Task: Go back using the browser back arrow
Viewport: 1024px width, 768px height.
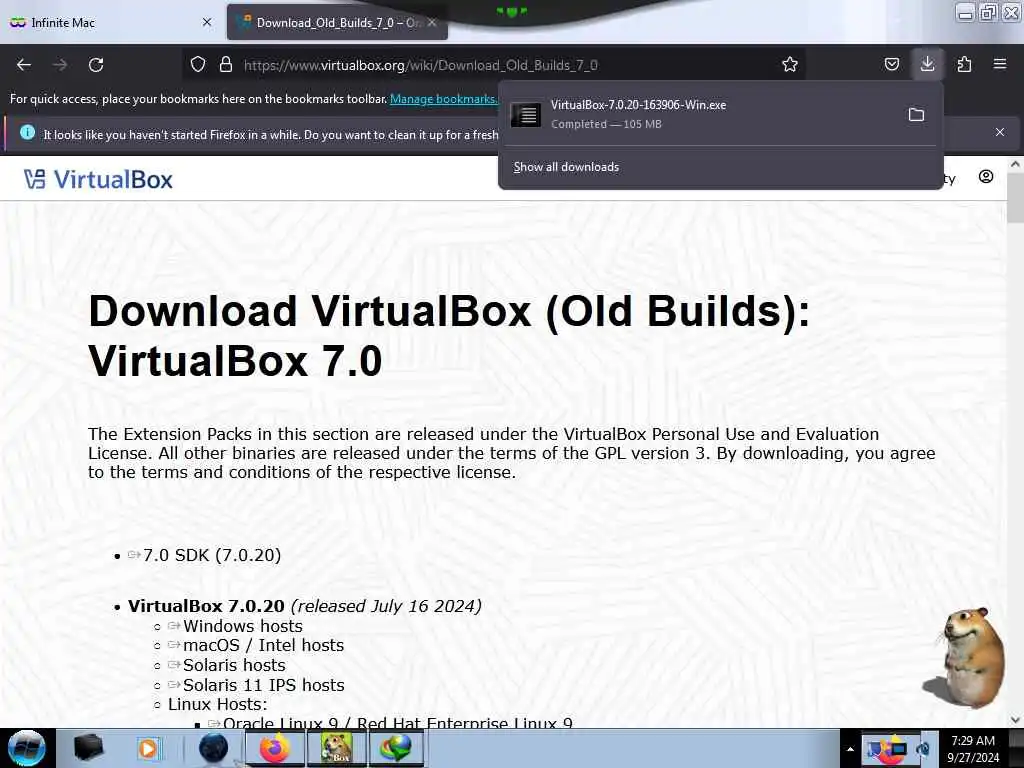Action: [x=24, y=65]
